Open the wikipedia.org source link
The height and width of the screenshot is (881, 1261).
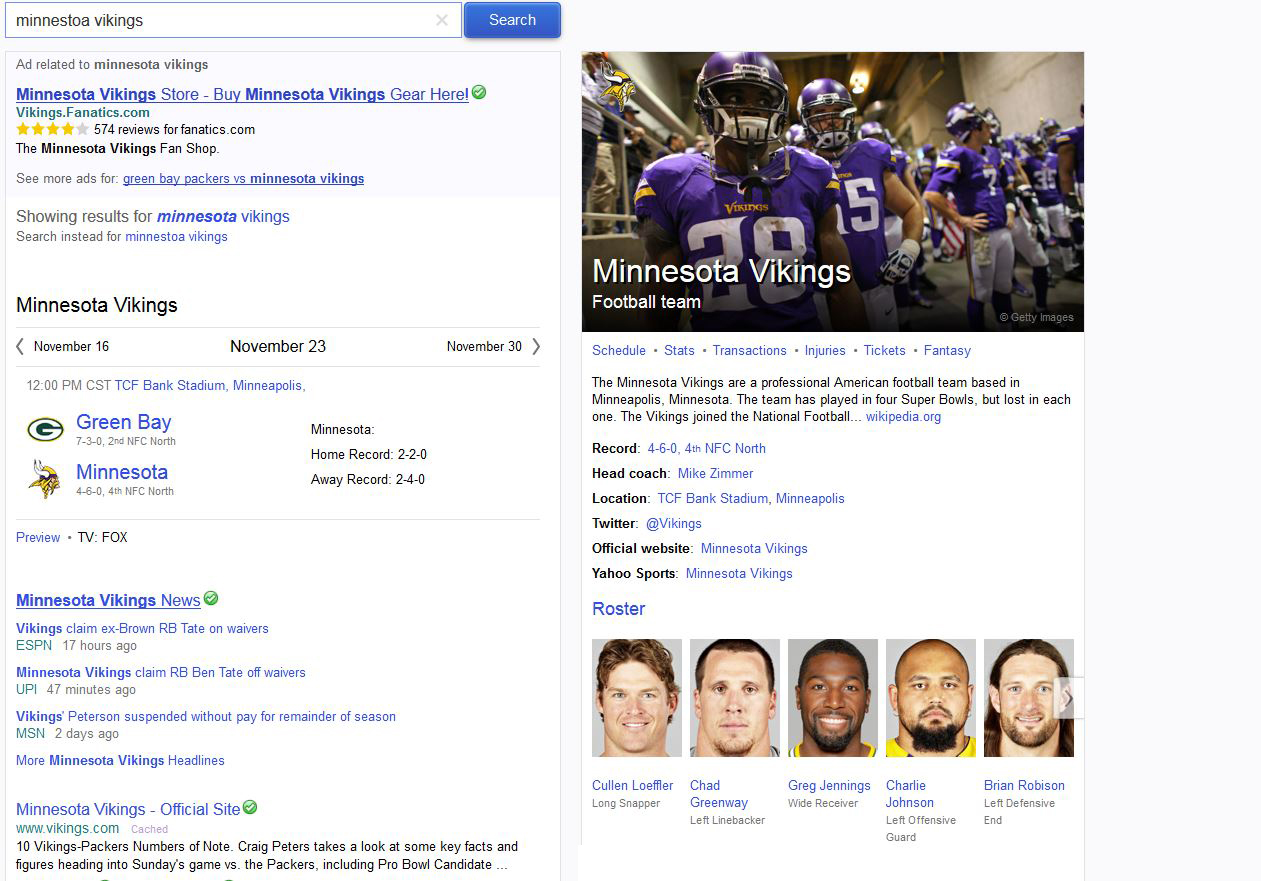click(903, 417)
